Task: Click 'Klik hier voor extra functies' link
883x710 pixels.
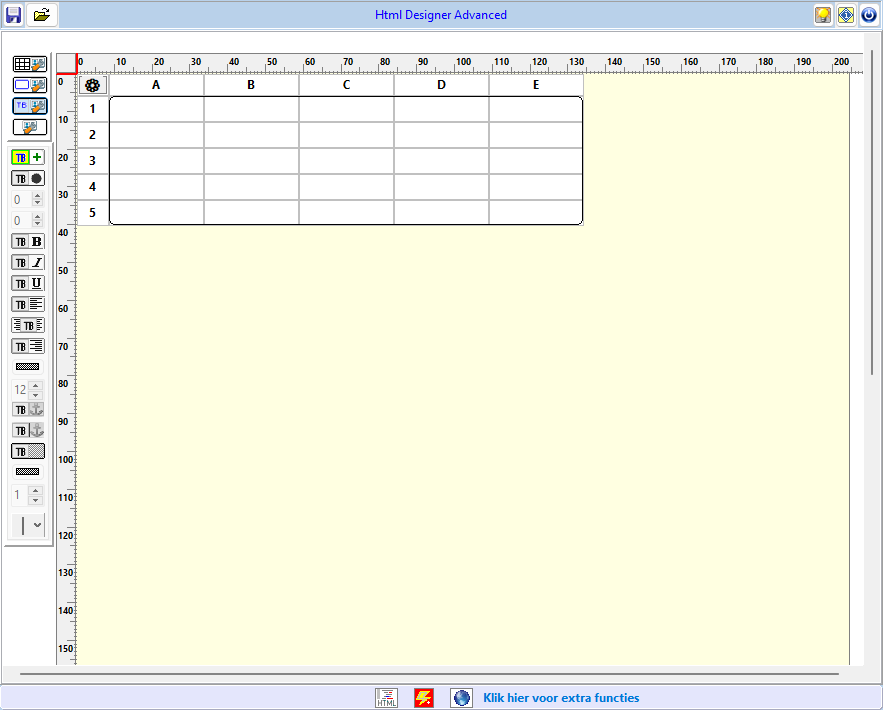Action: click(561, 698)
